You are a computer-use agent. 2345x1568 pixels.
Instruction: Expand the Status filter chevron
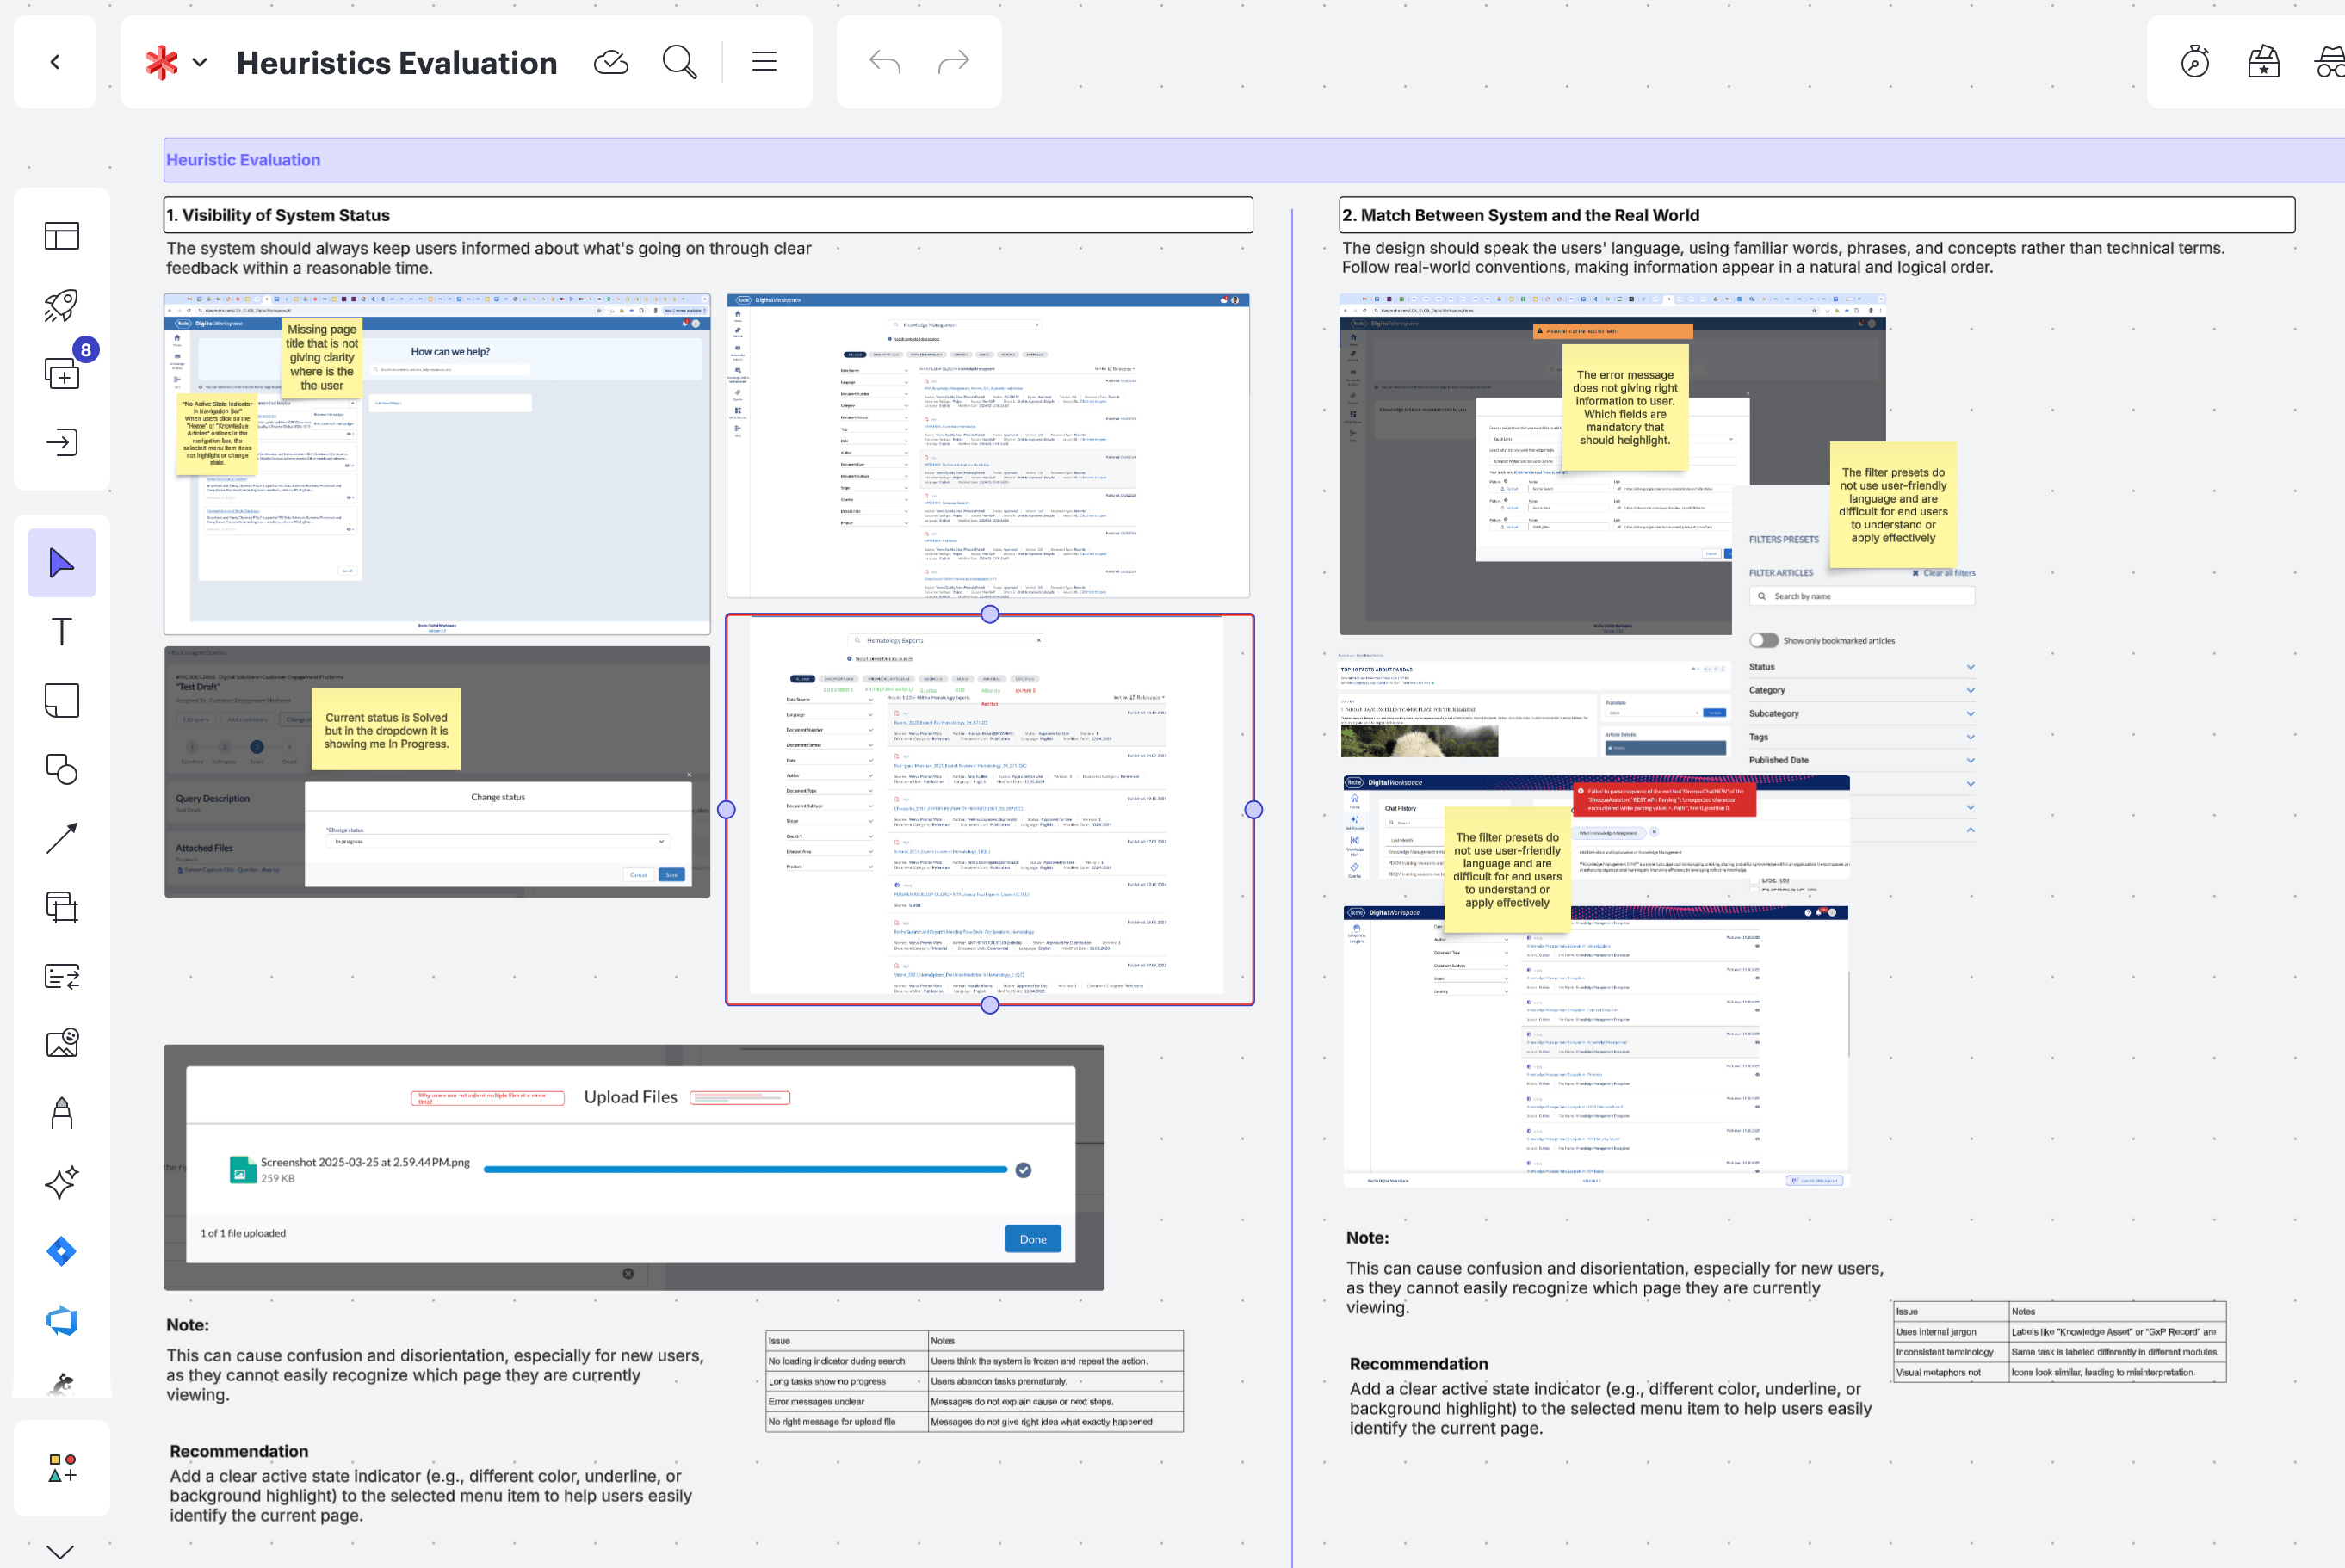pos(1970,667)
